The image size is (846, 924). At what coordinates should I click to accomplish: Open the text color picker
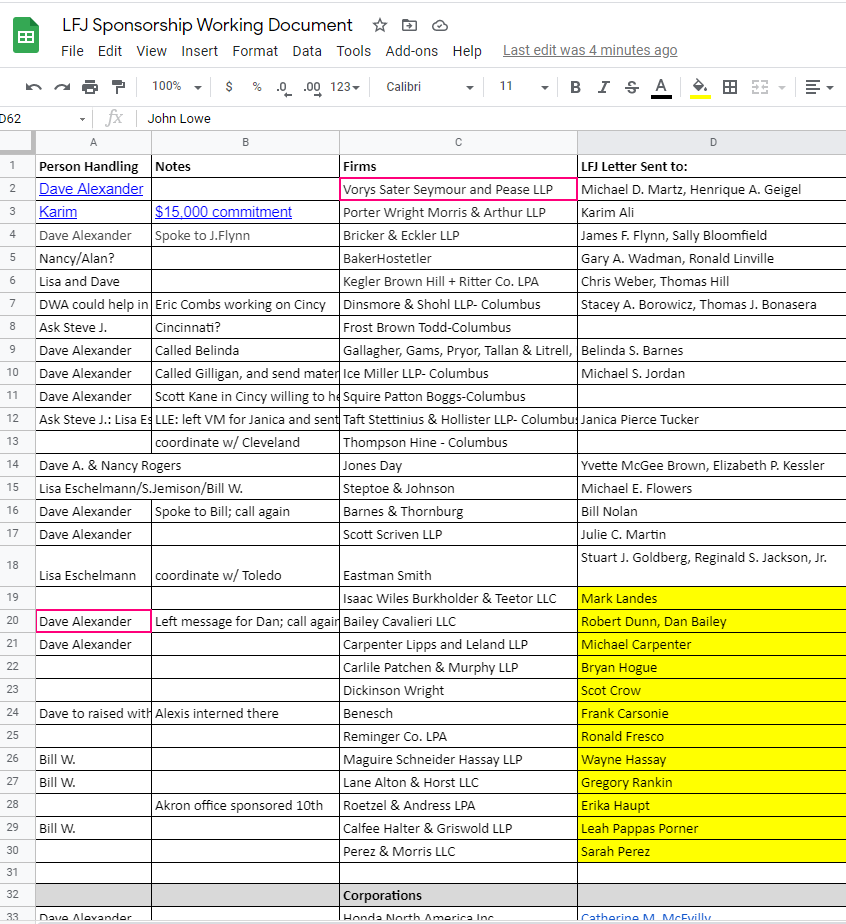[661, 88]
